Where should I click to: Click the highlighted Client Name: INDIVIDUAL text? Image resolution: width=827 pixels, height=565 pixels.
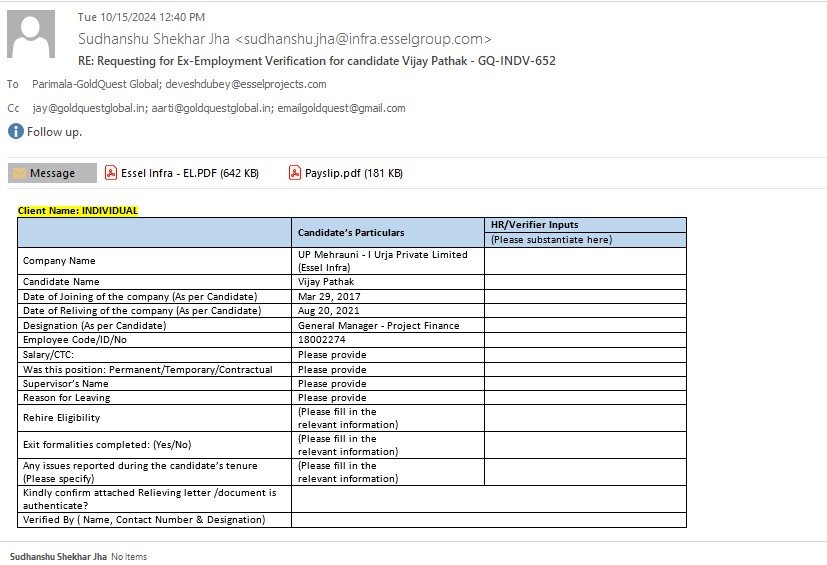pos(77,211)
